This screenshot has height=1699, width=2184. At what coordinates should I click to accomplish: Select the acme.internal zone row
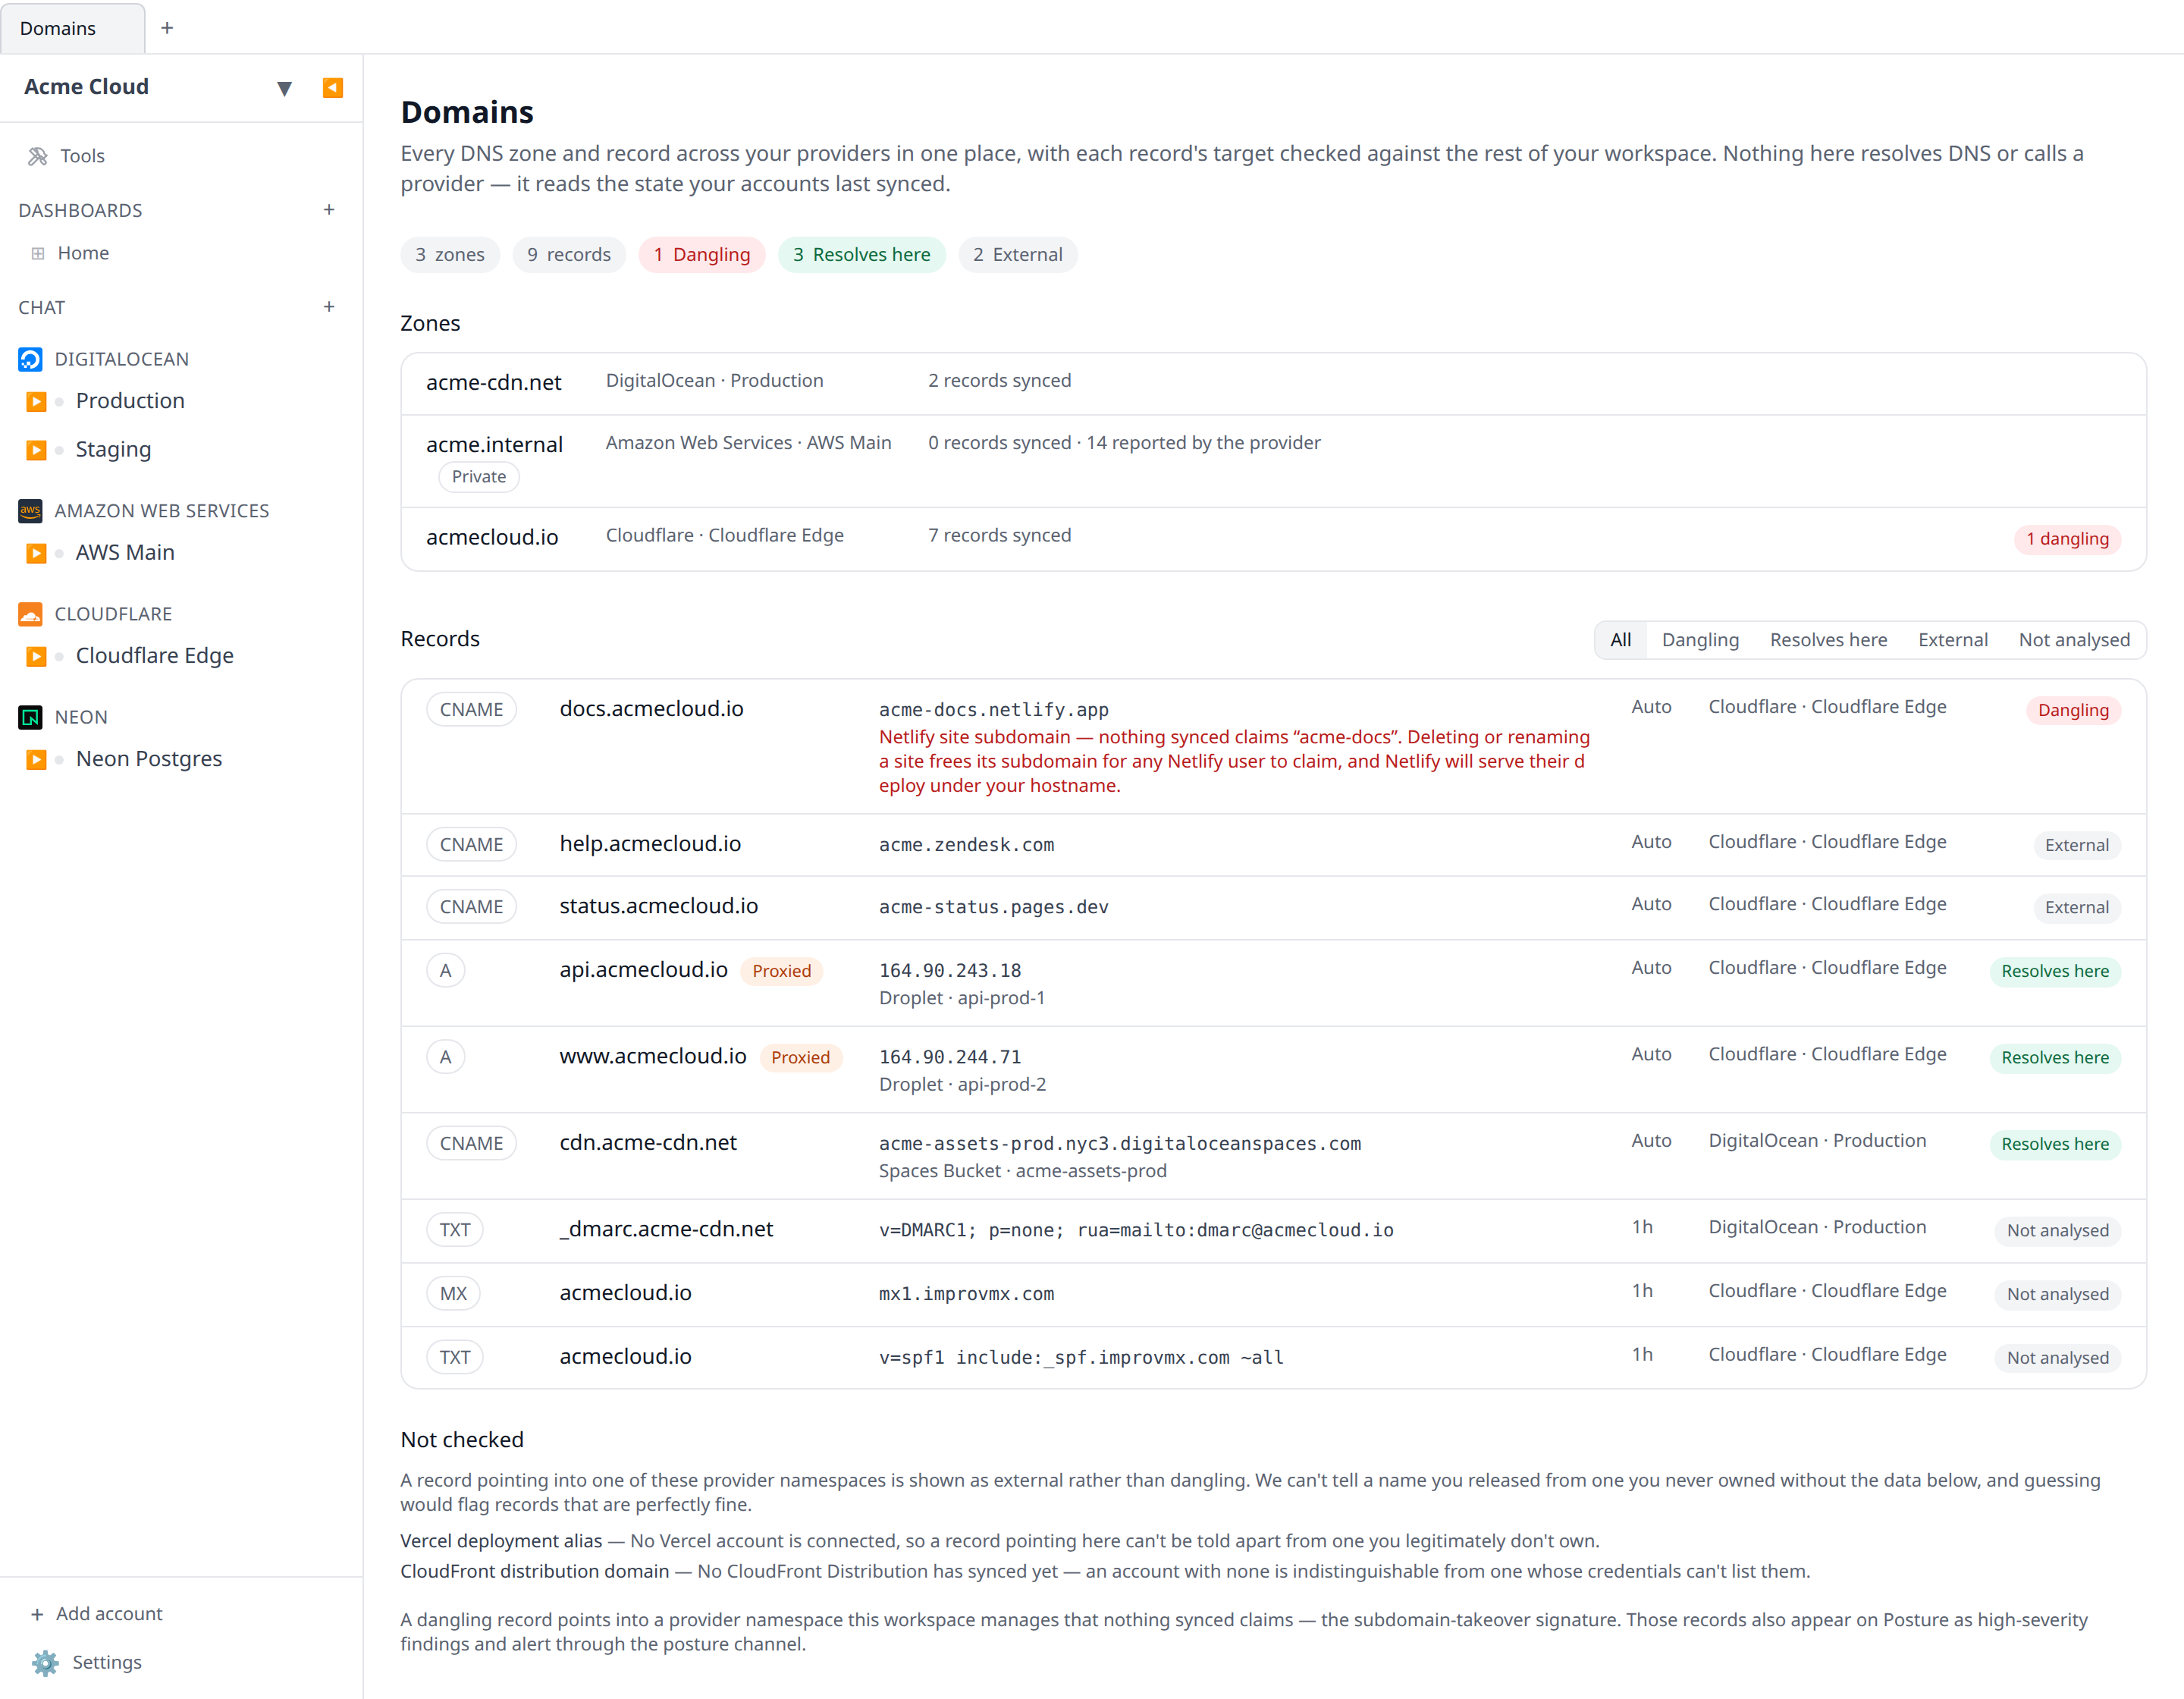point(1273,462)
